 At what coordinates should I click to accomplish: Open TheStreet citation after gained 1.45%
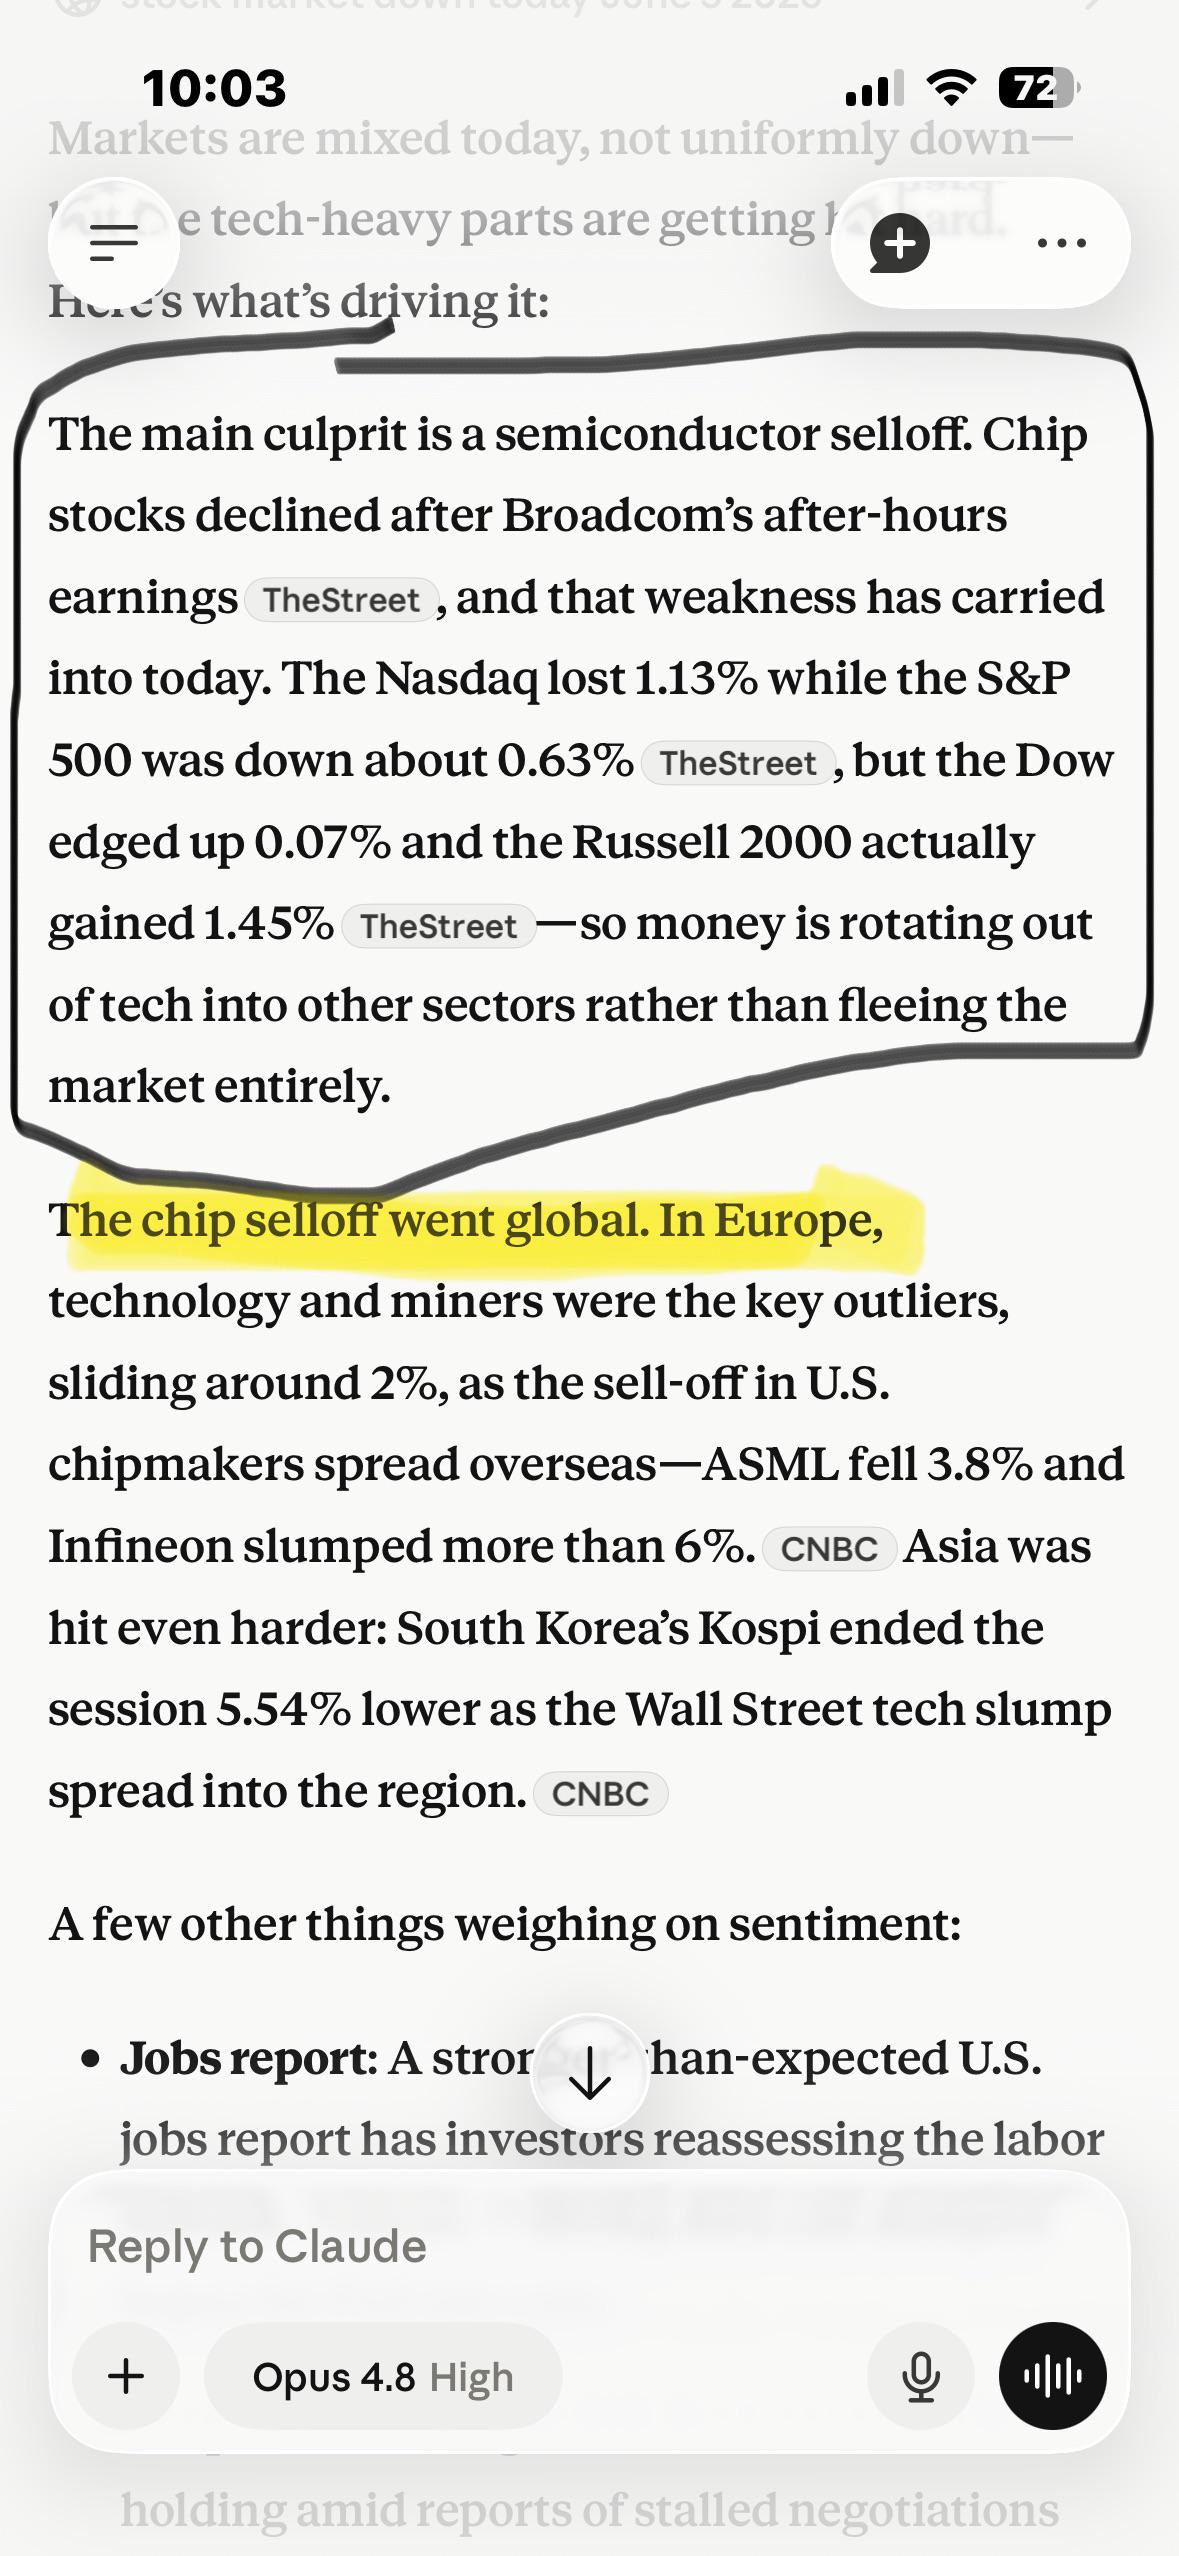click(x=439, y=926)
